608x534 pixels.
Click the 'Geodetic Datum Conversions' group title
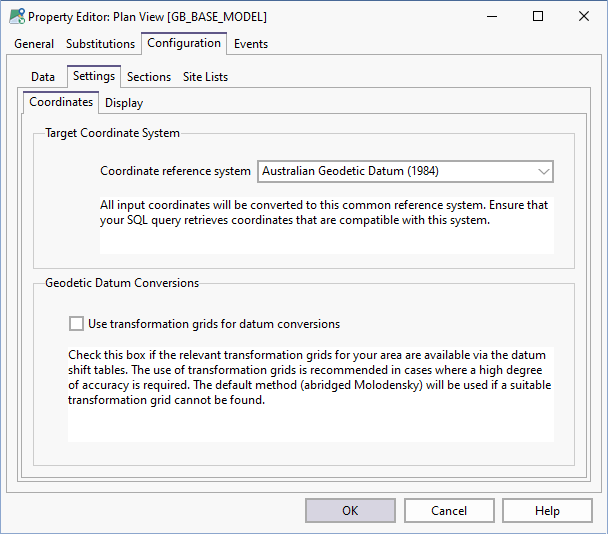pos(122,283)
